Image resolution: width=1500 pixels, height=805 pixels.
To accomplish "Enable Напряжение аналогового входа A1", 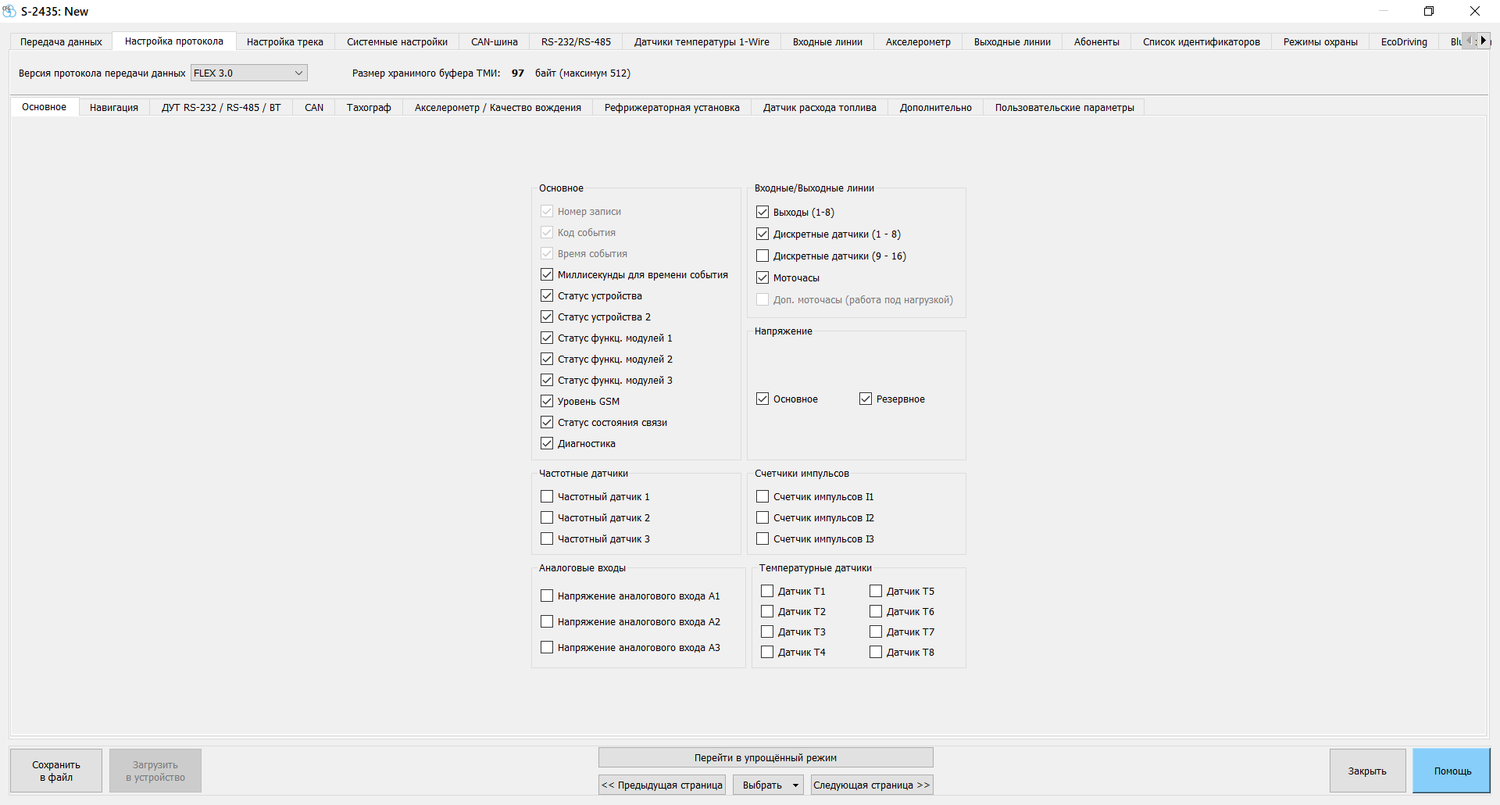I will click(546, 596).
